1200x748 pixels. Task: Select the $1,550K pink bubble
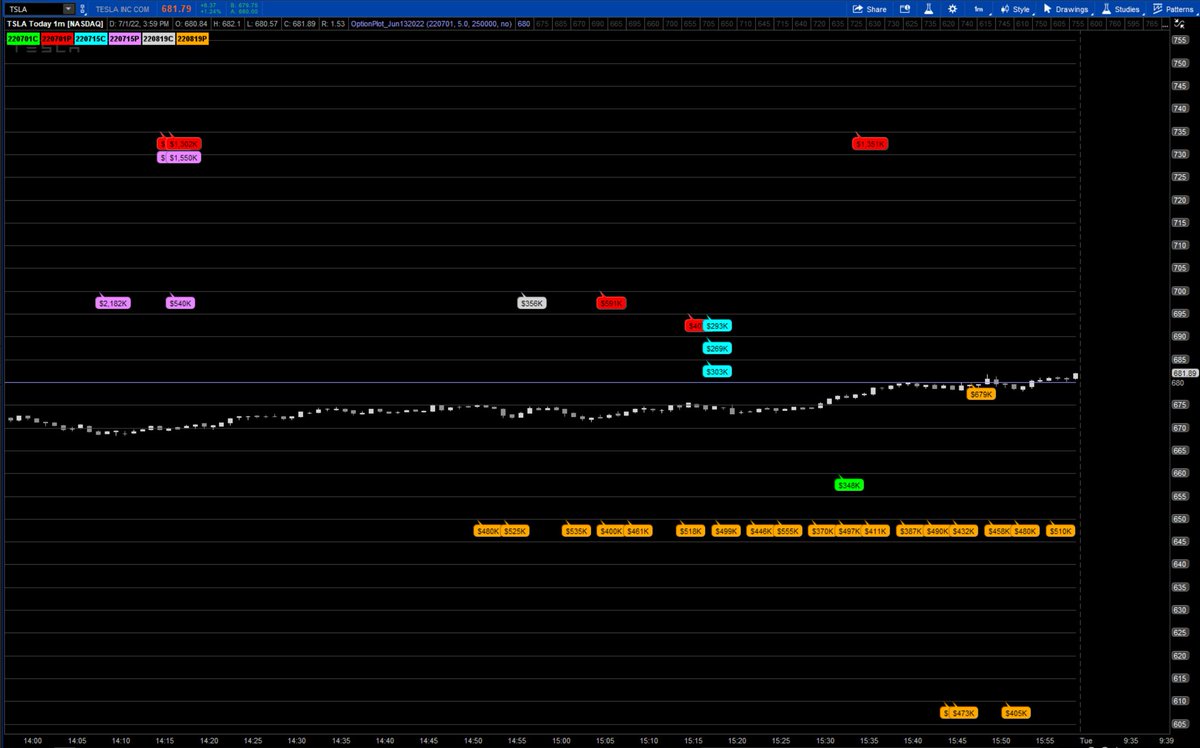pyautogui.click(x=184, y=158)
